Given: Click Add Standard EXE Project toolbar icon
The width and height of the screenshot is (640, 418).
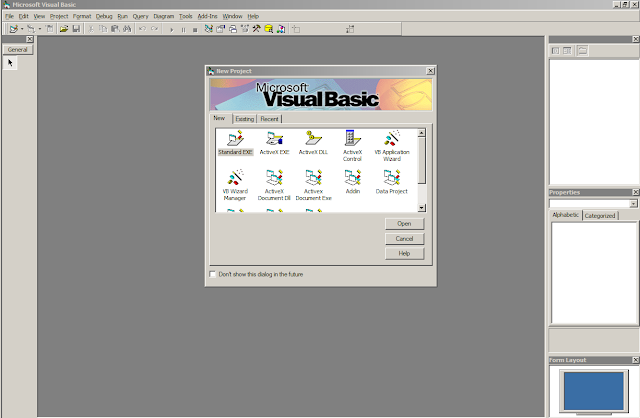Looking at the screenshot, I should pyautogui.click(x=13, y=29).
